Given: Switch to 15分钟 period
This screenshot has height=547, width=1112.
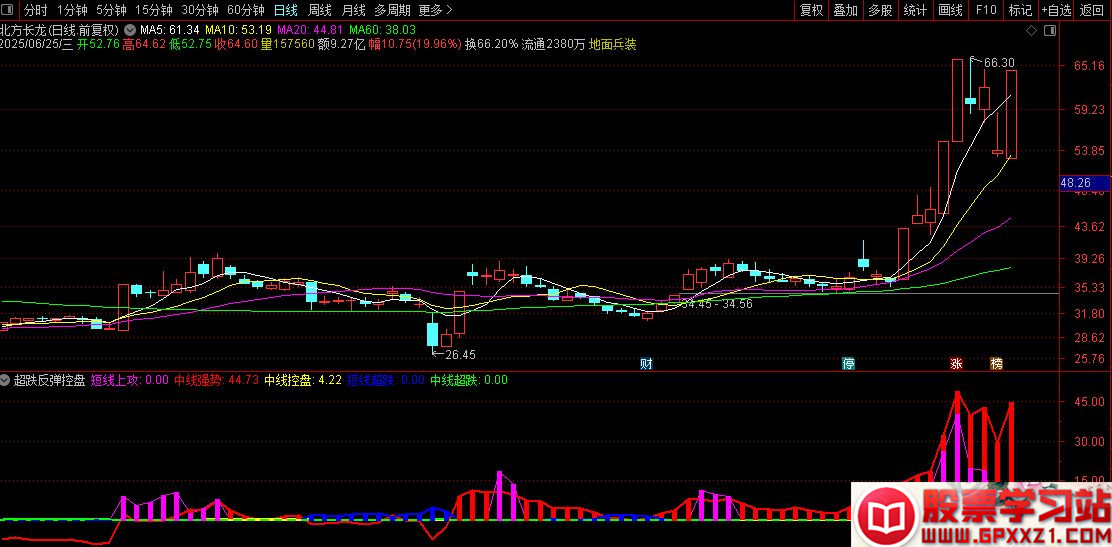Looking at the screenshot, I should click(x=154, y=10).
